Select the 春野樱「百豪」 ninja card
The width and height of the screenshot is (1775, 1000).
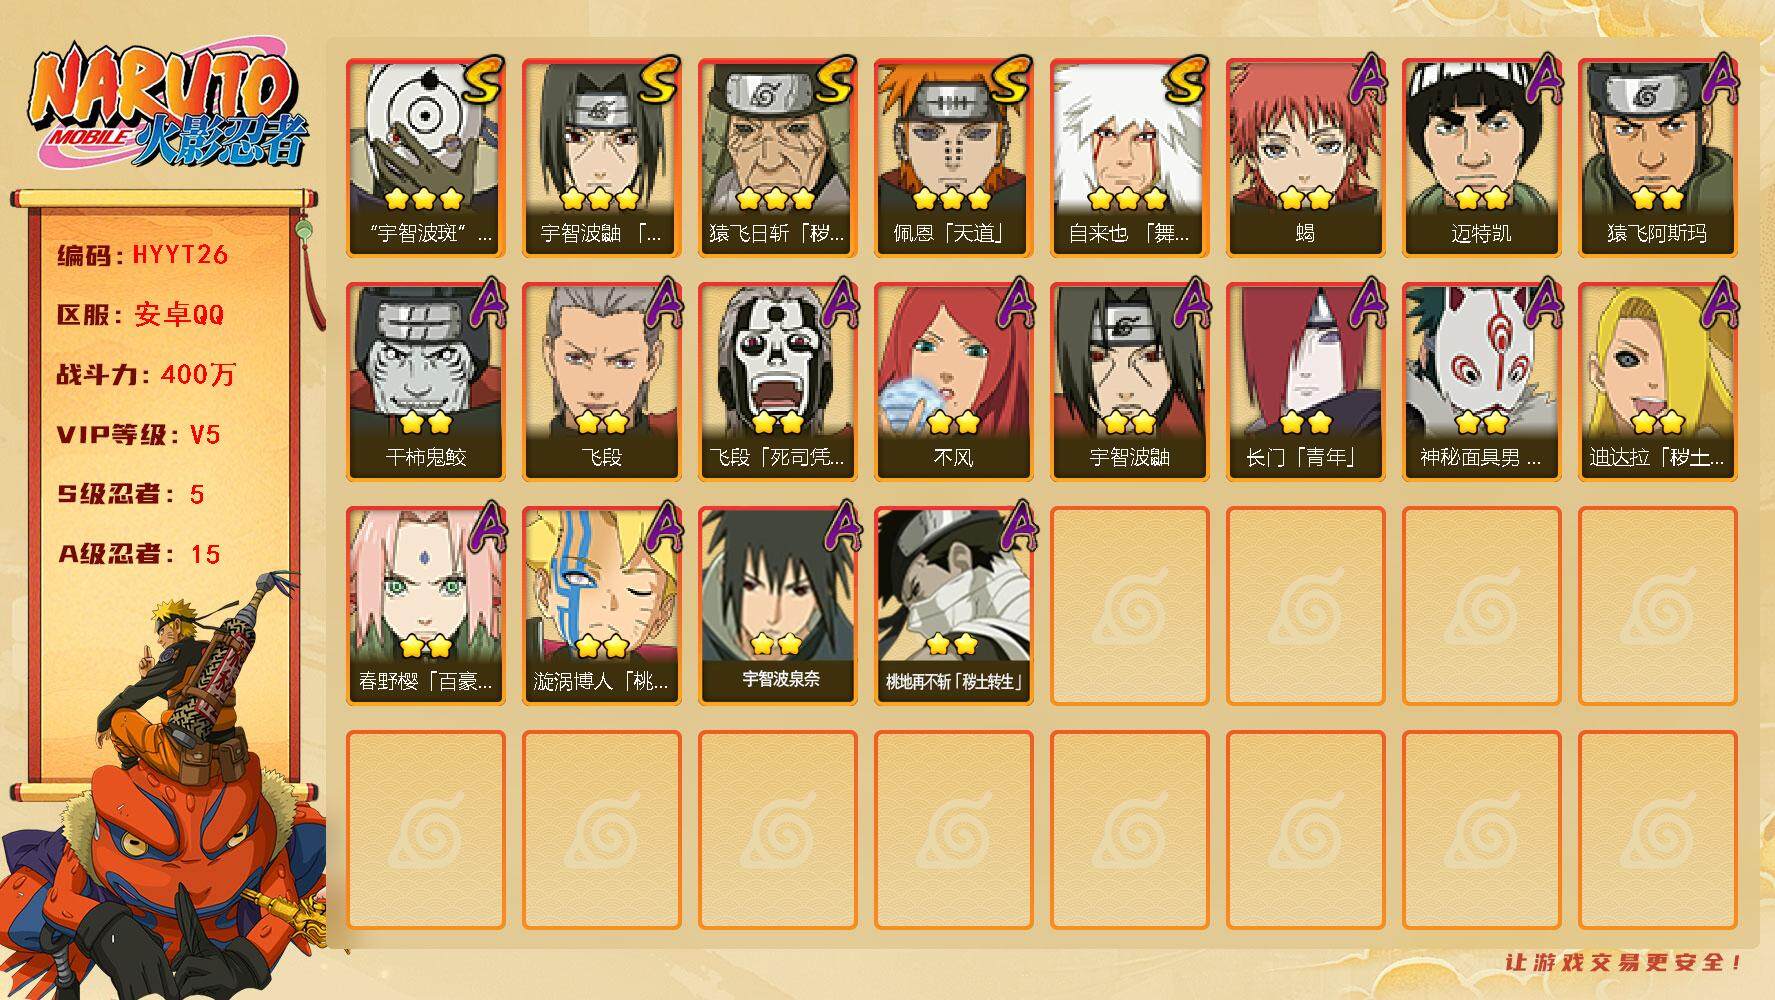(425, 606)
